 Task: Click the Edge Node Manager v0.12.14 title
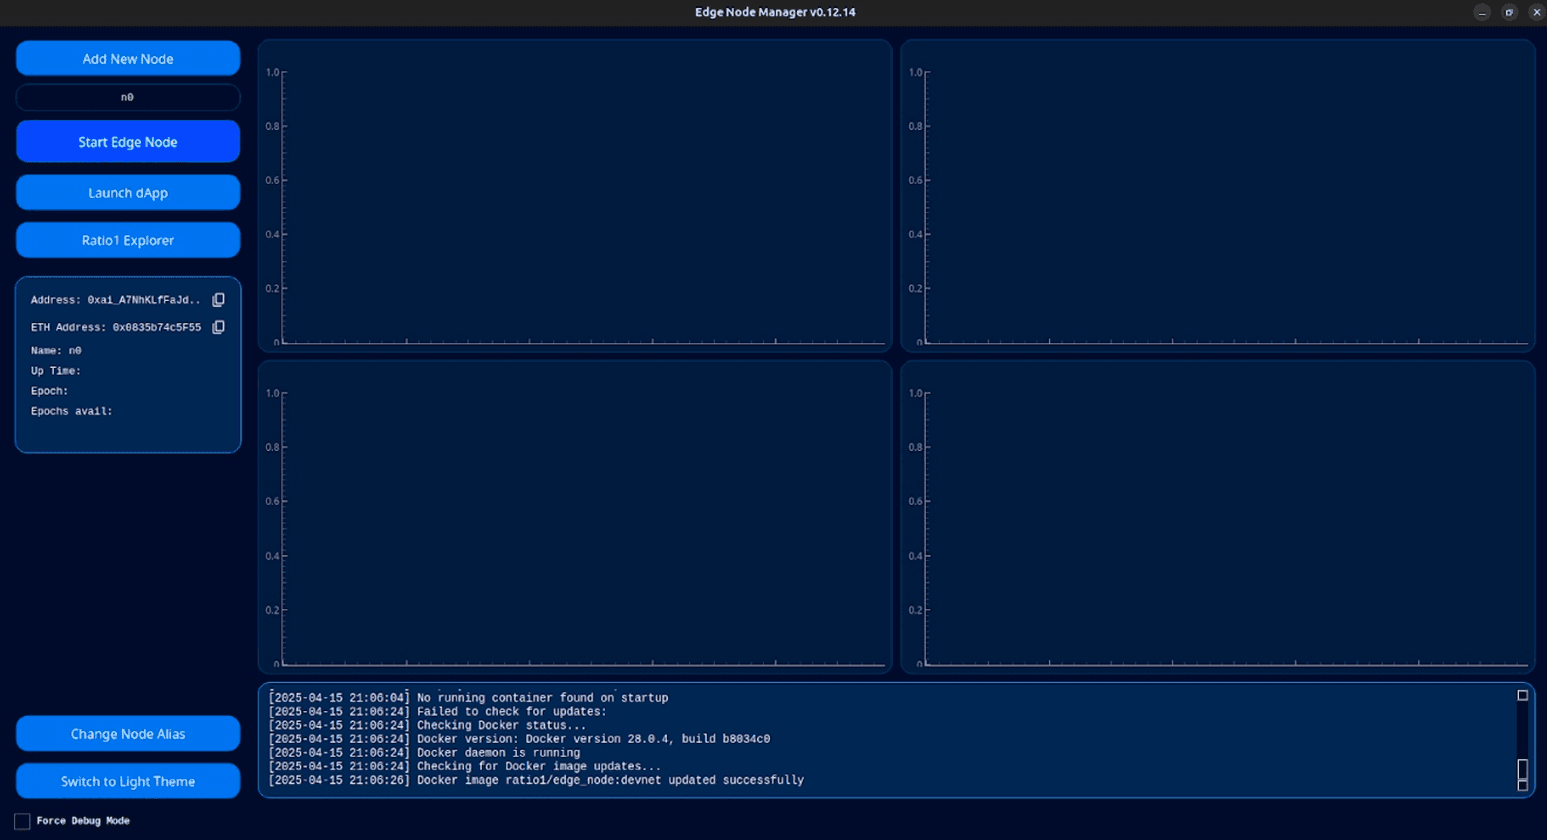click(775, 12)
